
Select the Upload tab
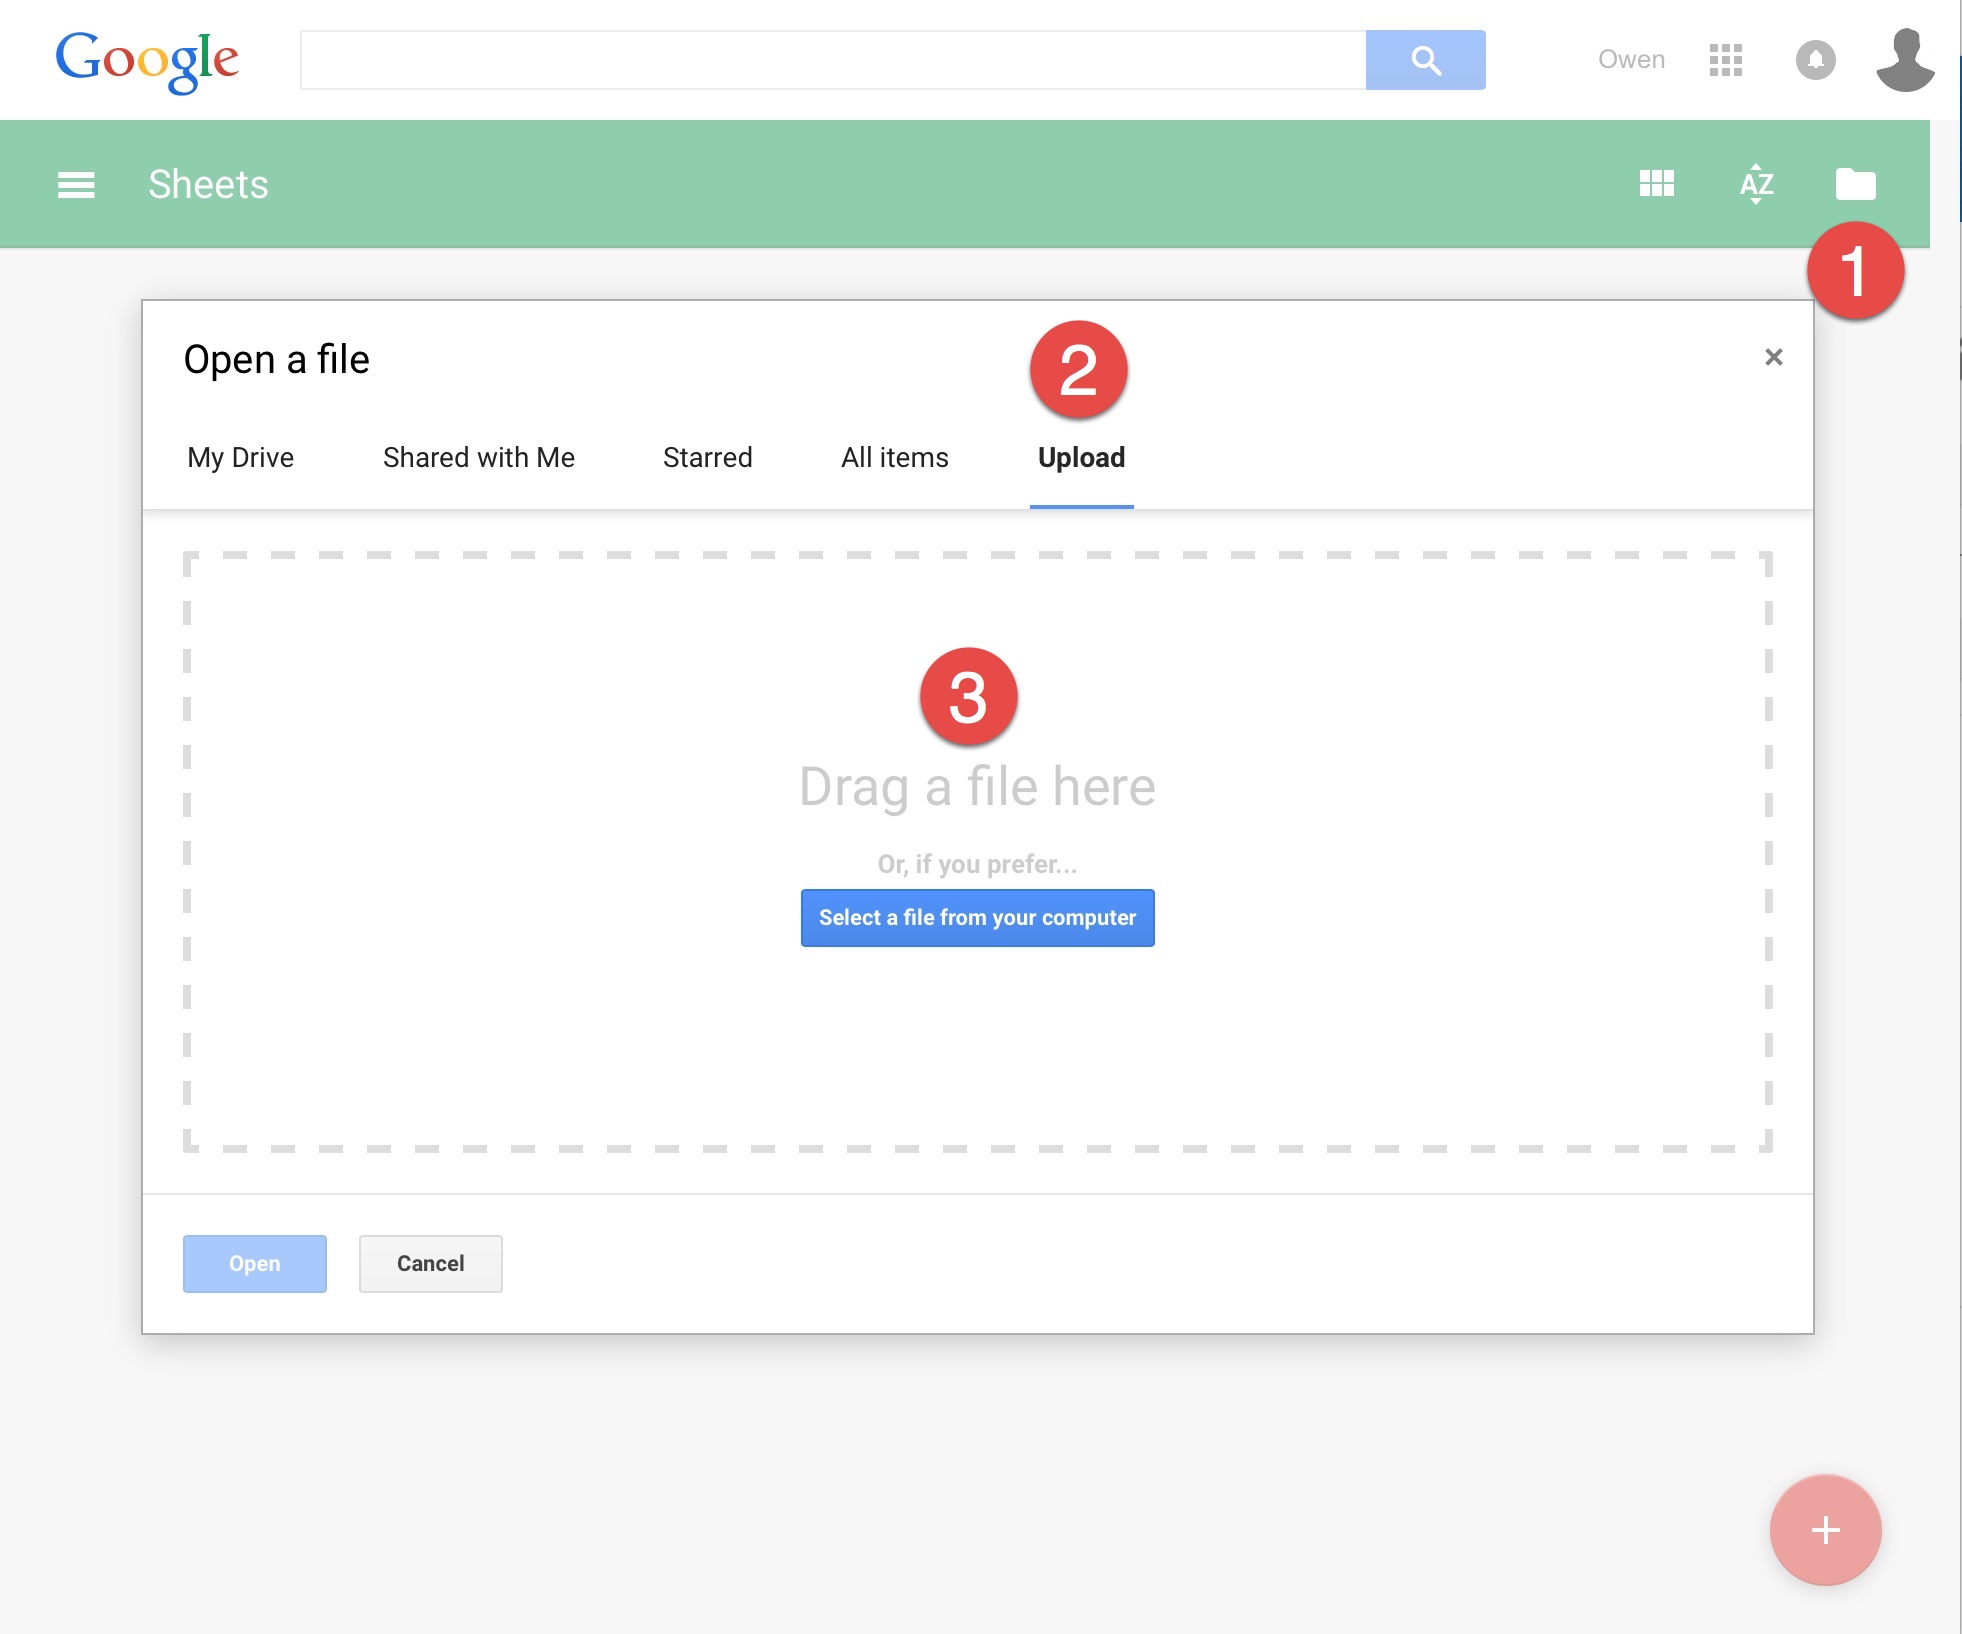1081,457
